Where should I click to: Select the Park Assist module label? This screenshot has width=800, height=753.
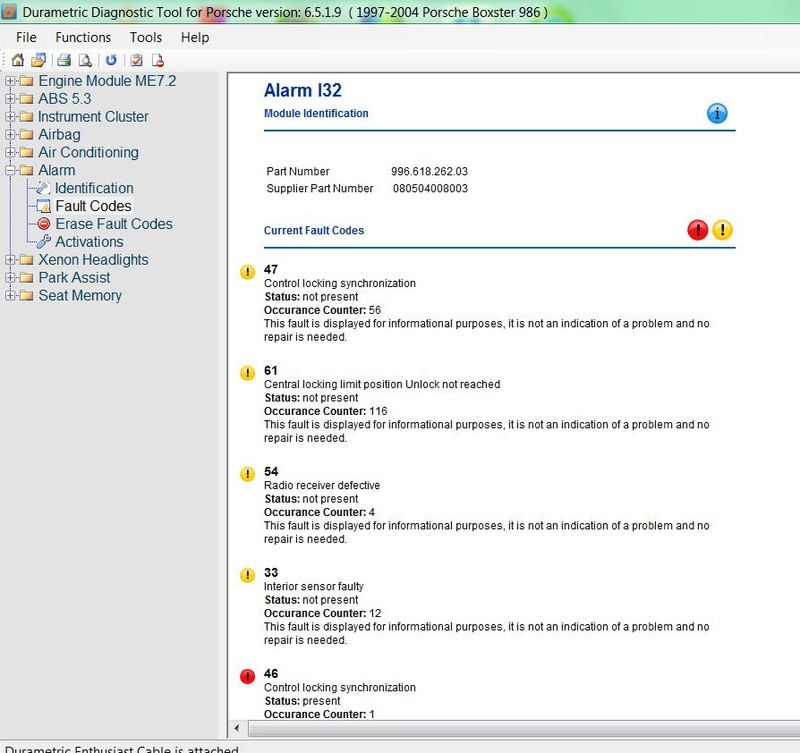click(74, 278)
